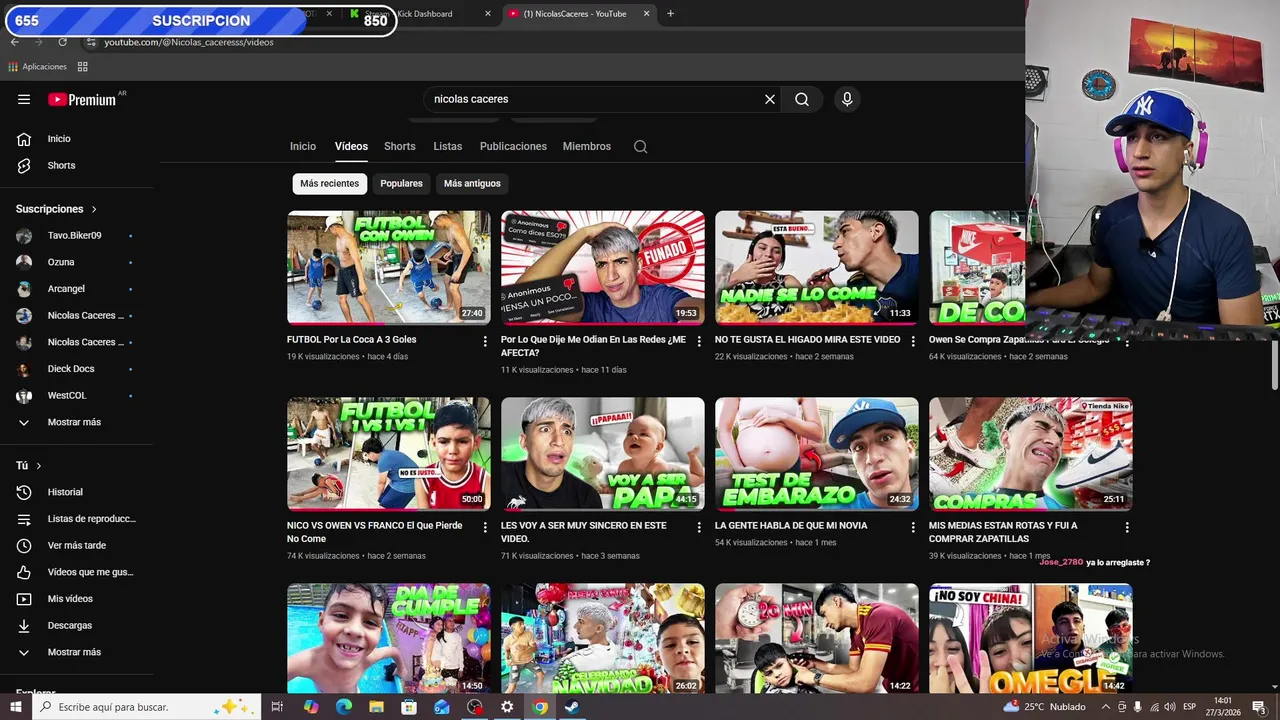Viewport: 1280px width, 720px height.
Task: Open a new browser tab with plus
Action: [x=670, y=14]
